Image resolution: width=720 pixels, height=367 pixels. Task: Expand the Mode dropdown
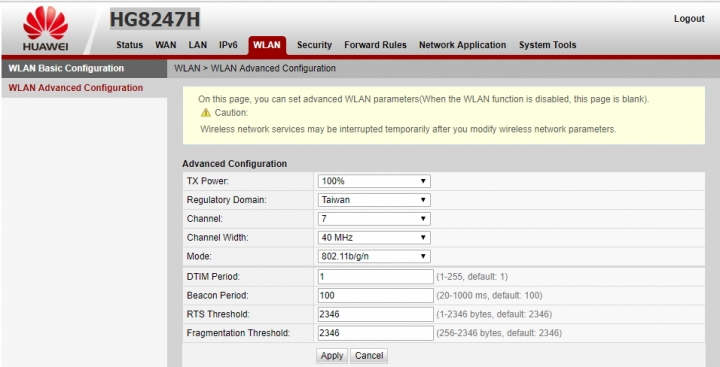pyautogui.click(x=374, y=256)
